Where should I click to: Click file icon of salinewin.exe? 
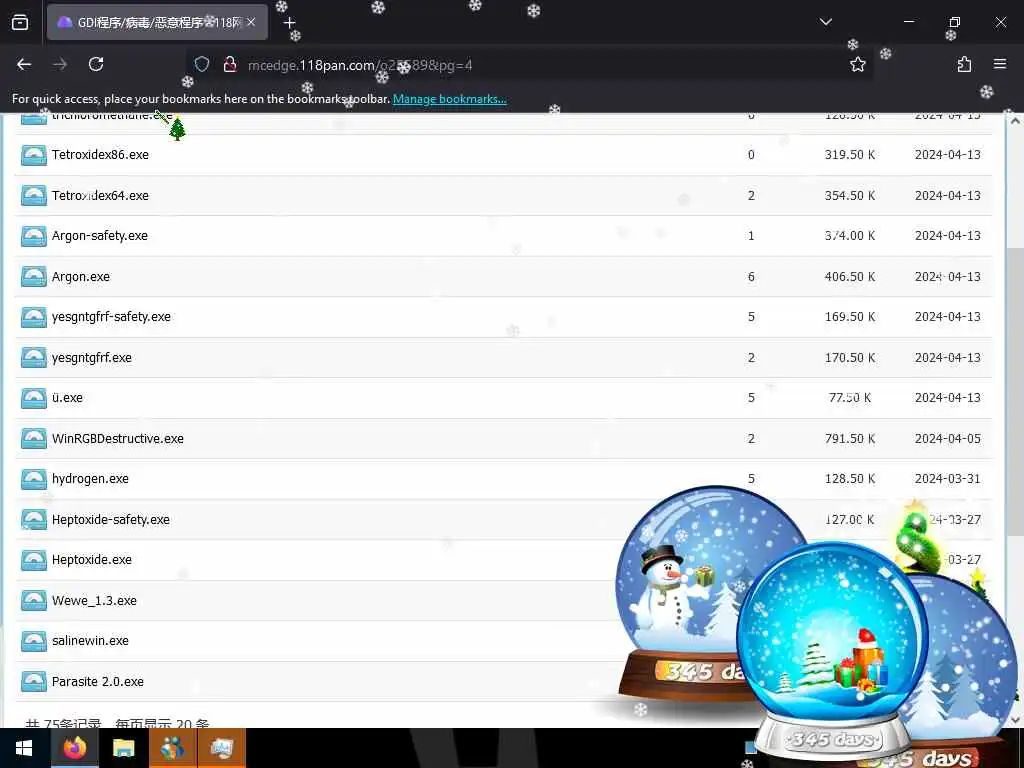point(33,641)
